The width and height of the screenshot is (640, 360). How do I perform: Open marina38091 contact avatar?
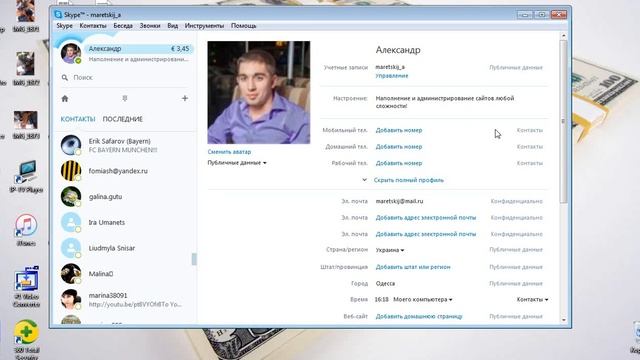click(71, 299)
